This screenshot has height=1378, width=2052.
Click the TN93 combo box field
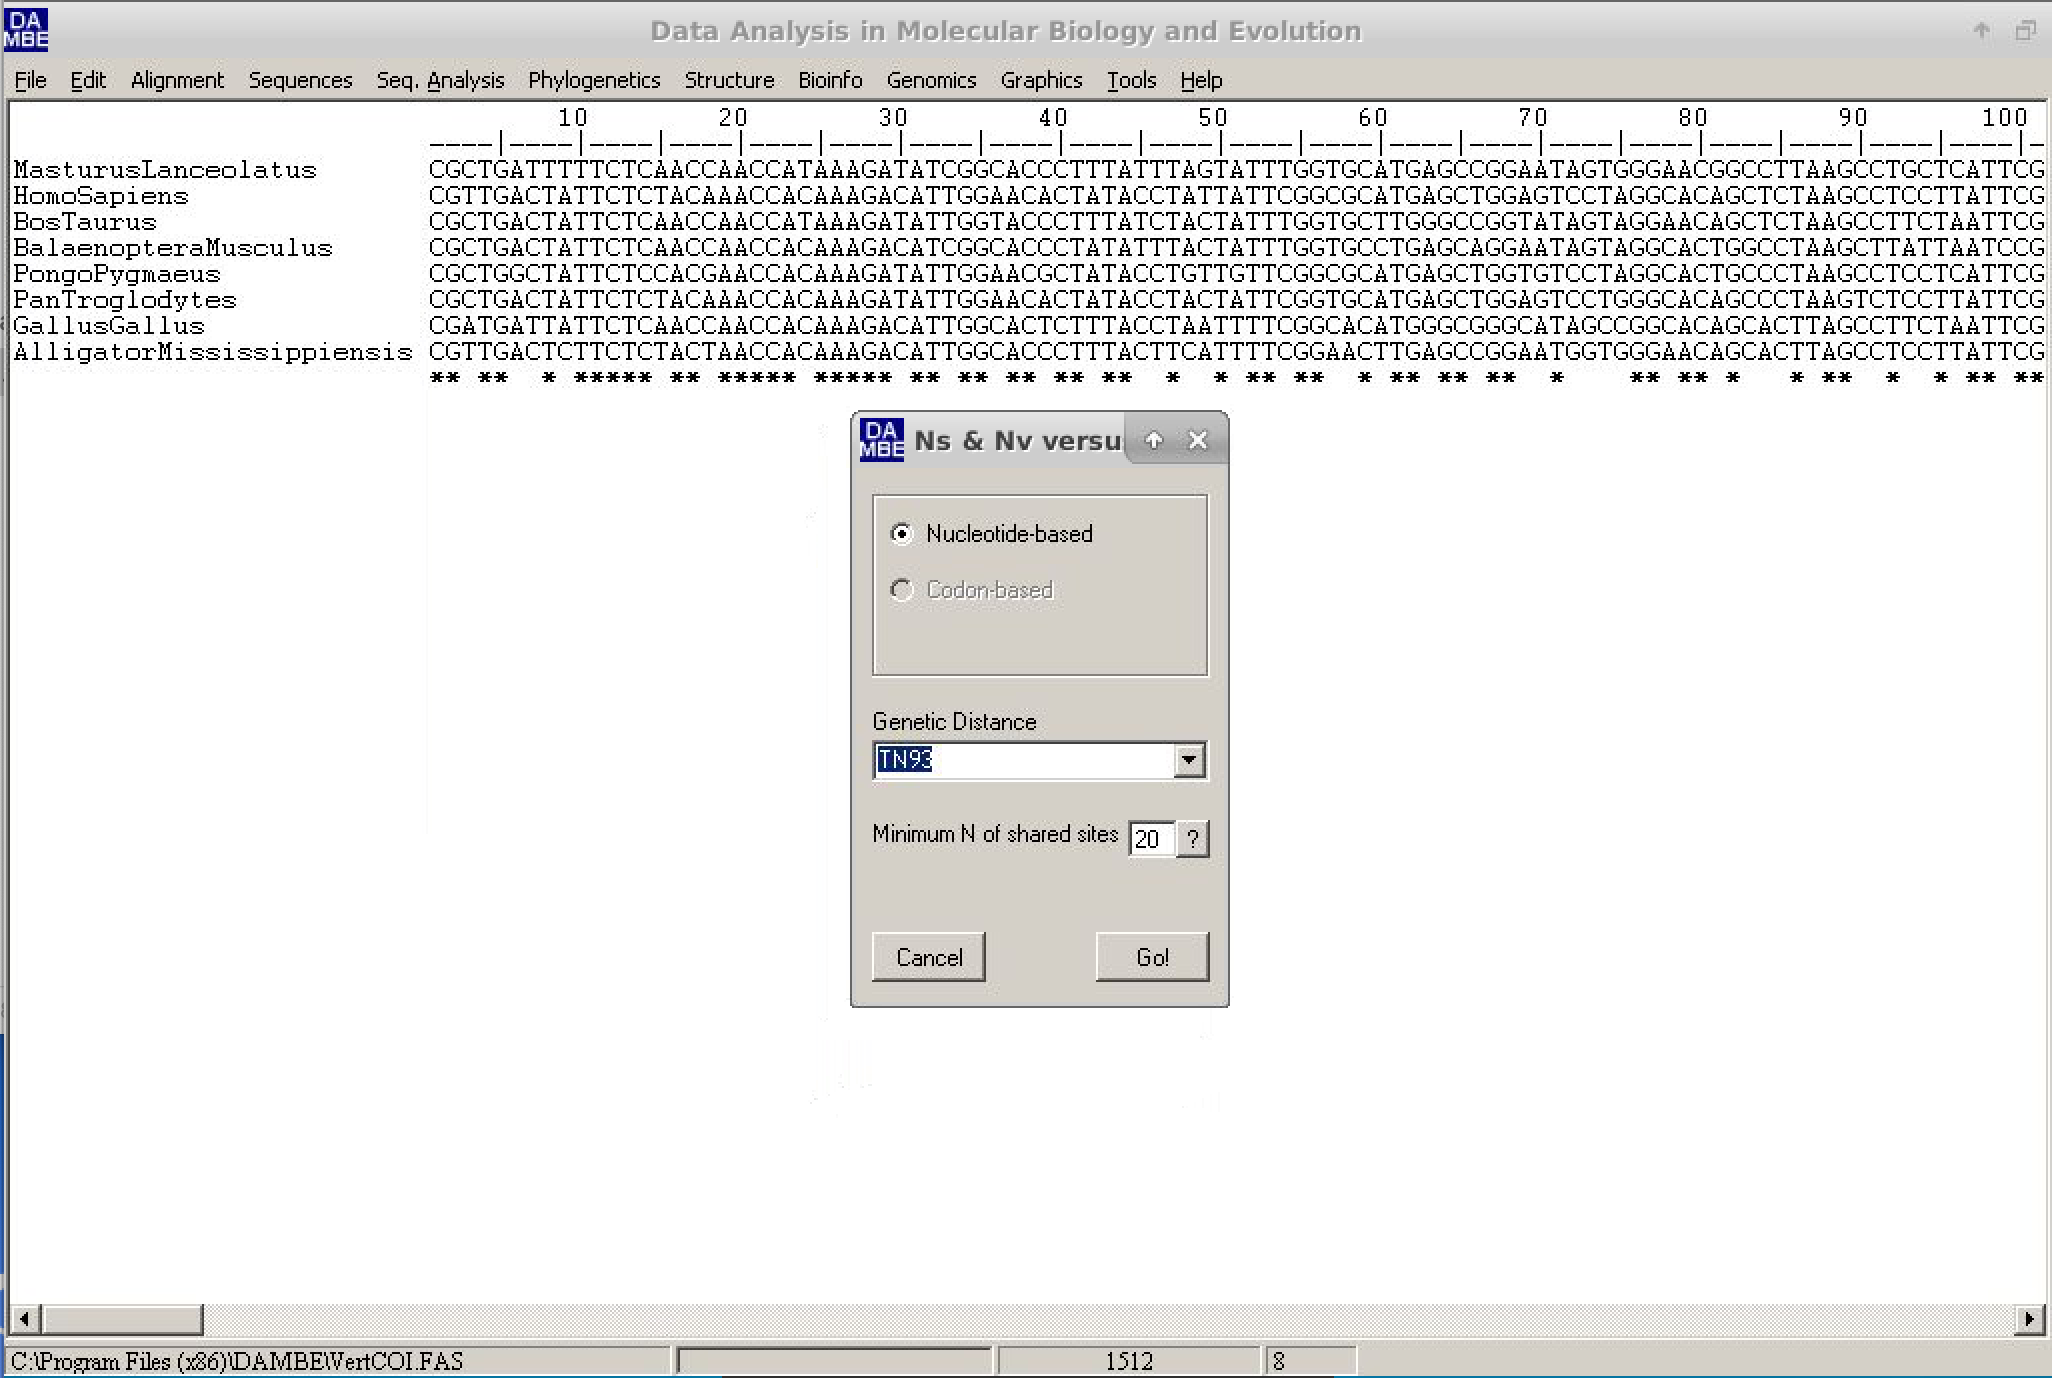click(x=1022, y=761)
